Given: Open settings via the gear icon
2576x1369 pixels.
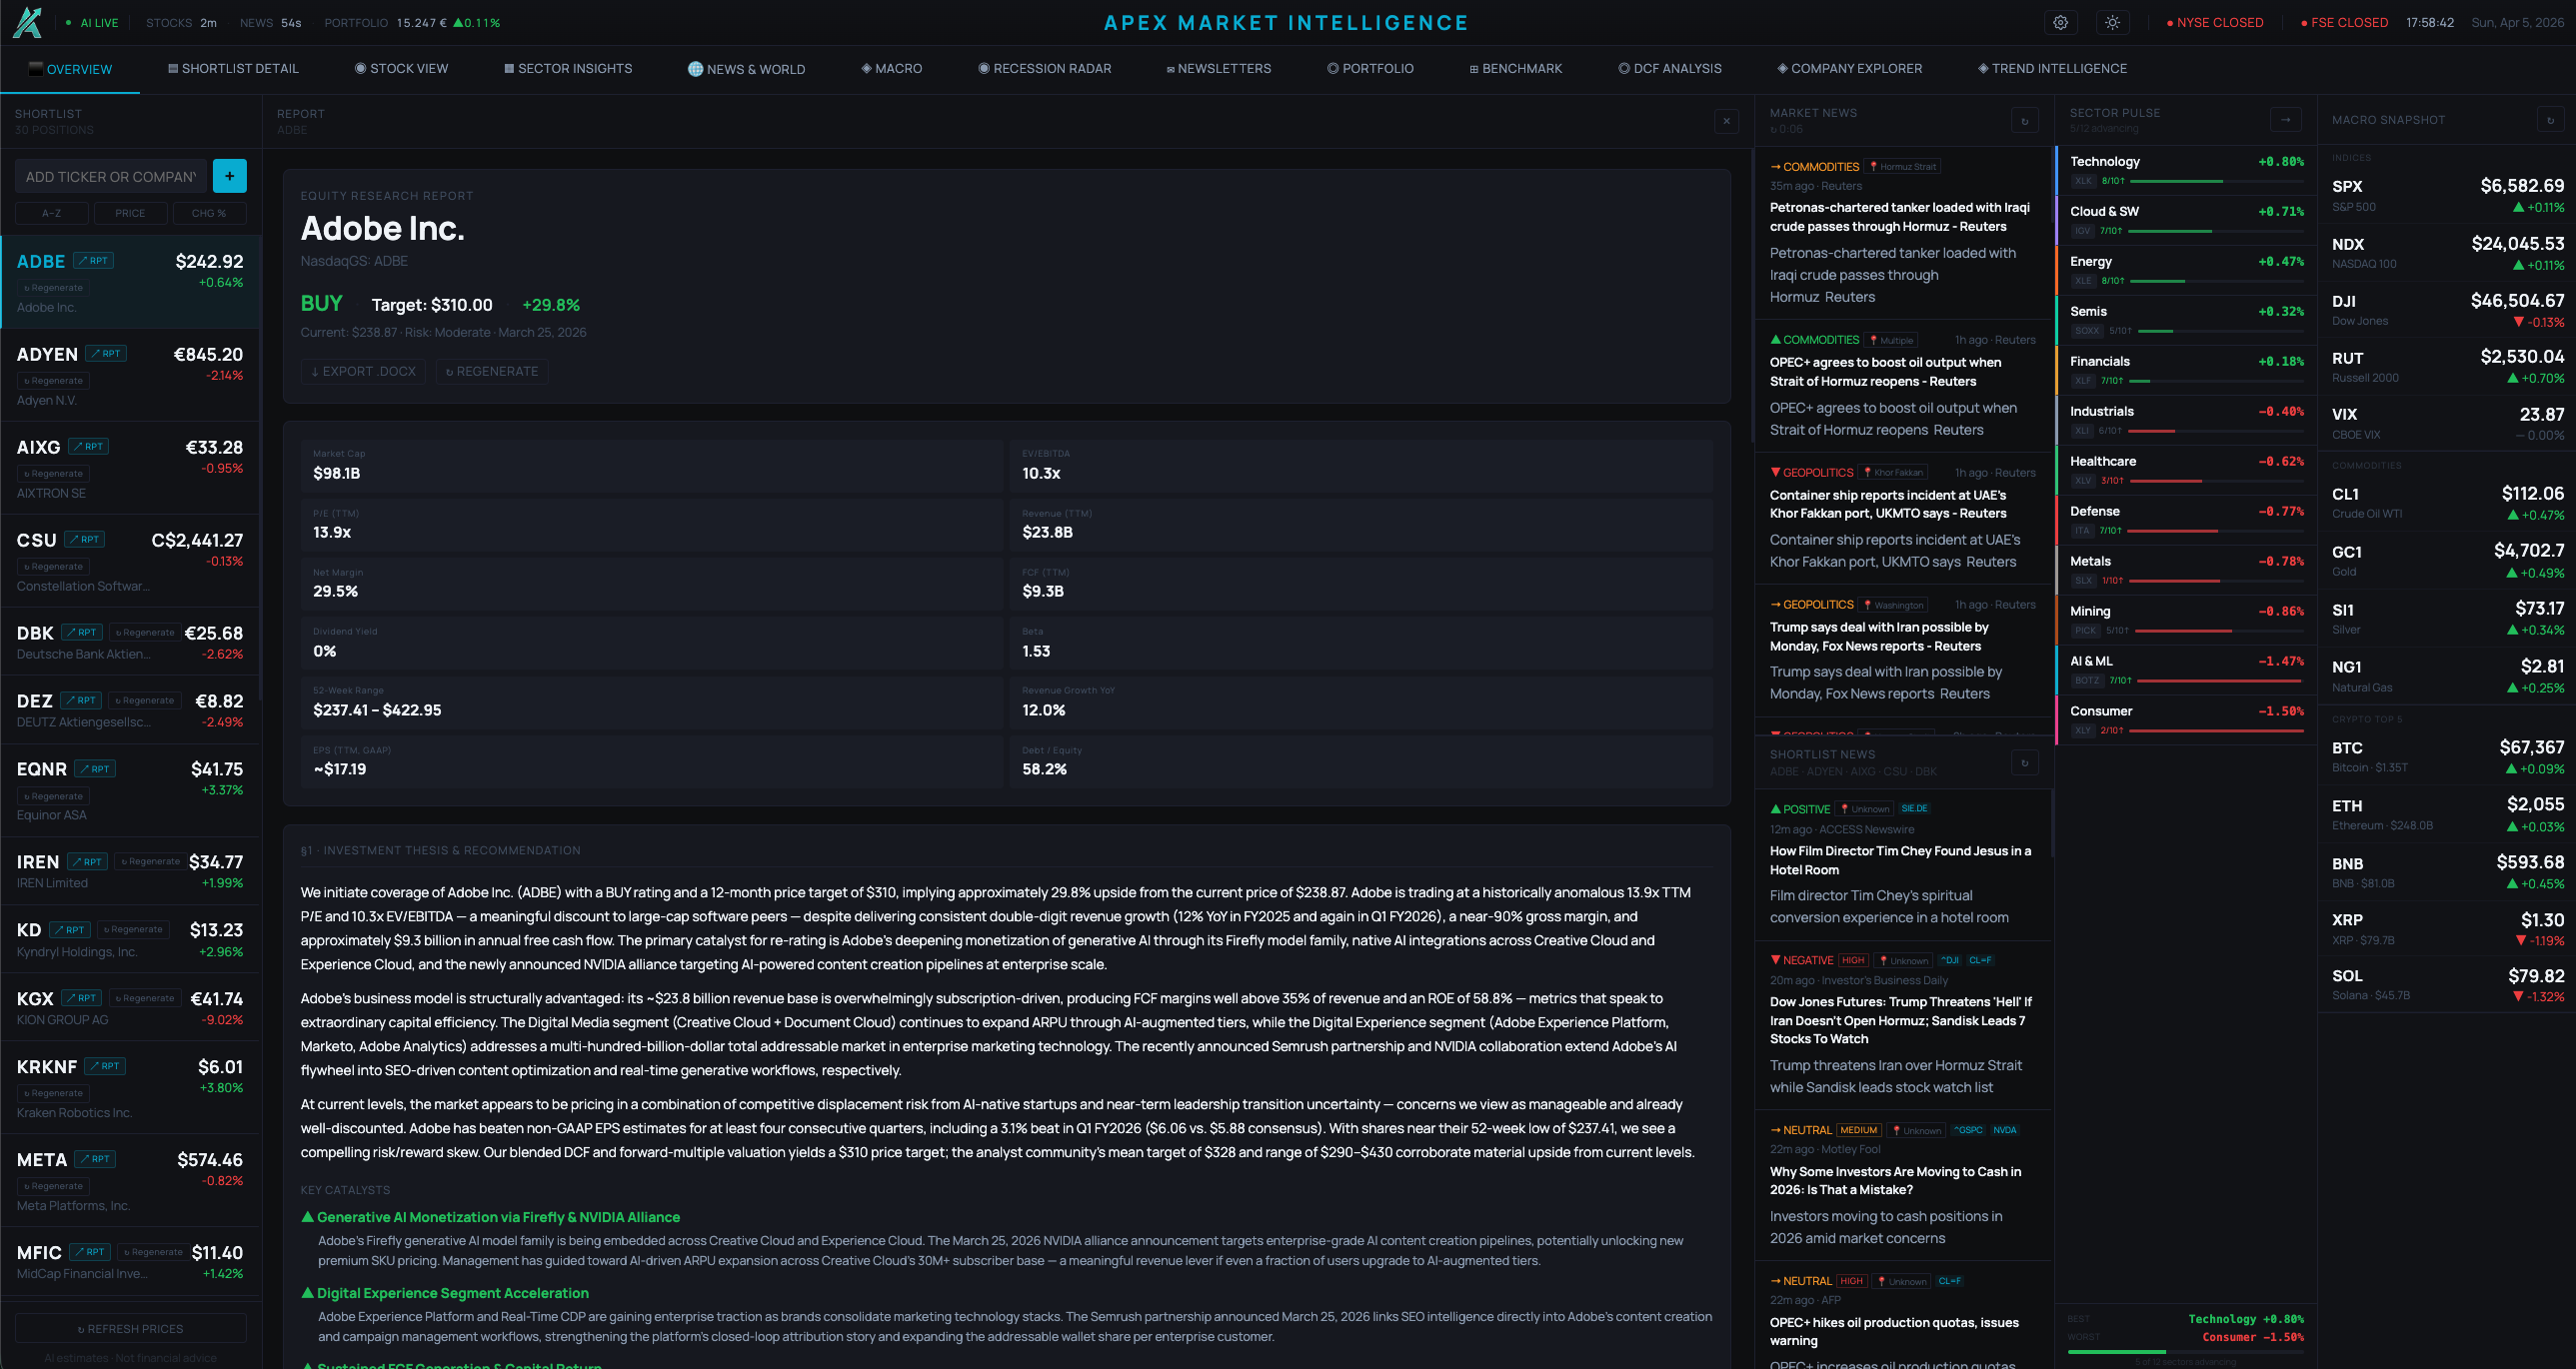Looking at the screenshot, I should tap(2060, 22).
